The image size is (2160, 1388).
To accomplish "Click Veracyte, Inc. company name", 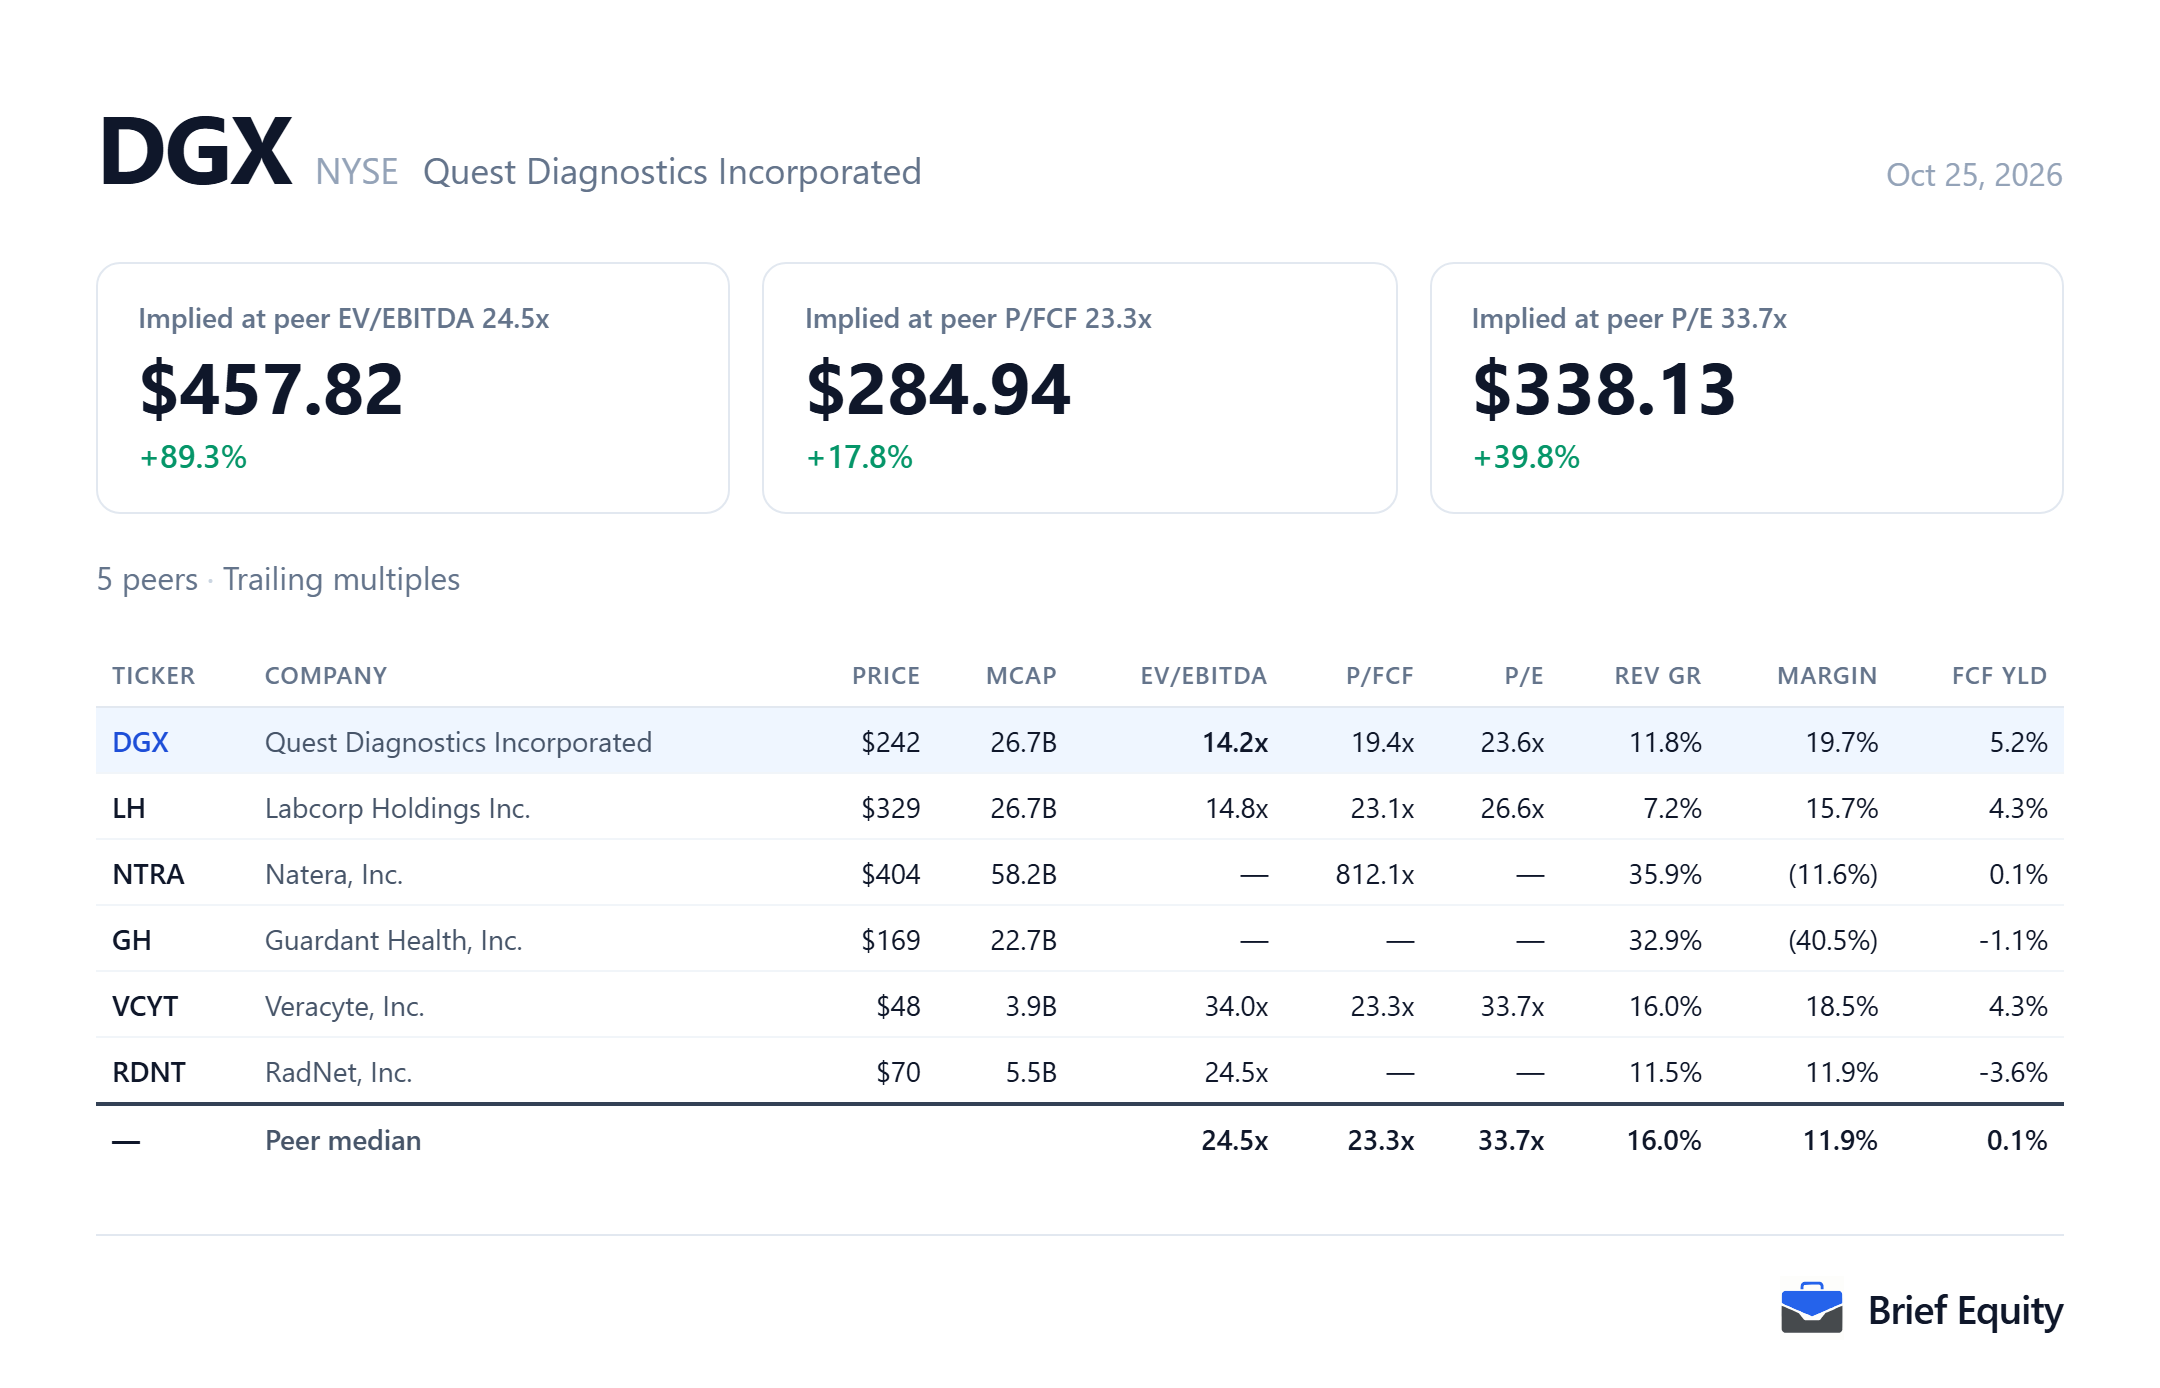I will 345,1006.
